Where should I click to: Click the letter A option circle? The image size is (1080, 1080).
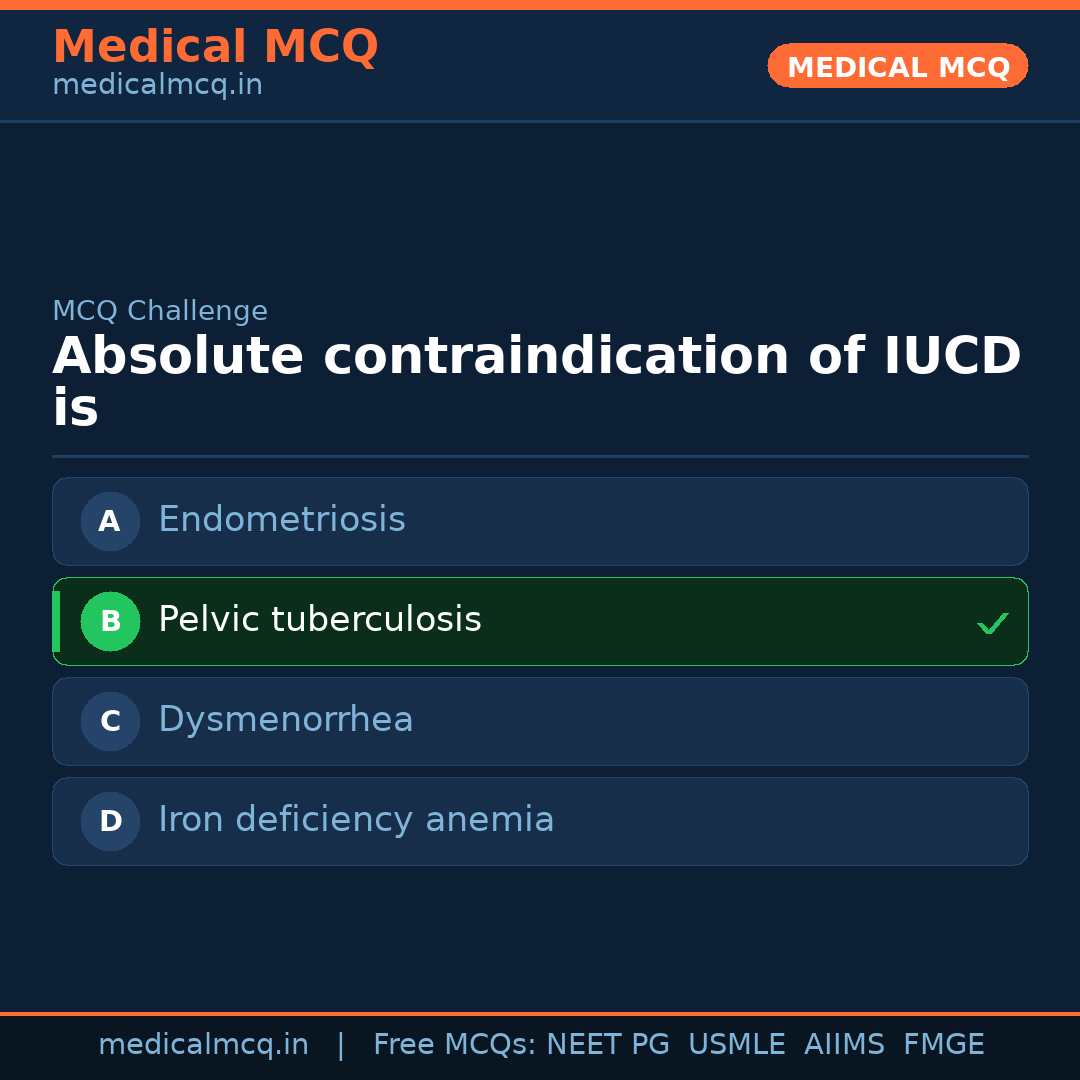point(110,521)
